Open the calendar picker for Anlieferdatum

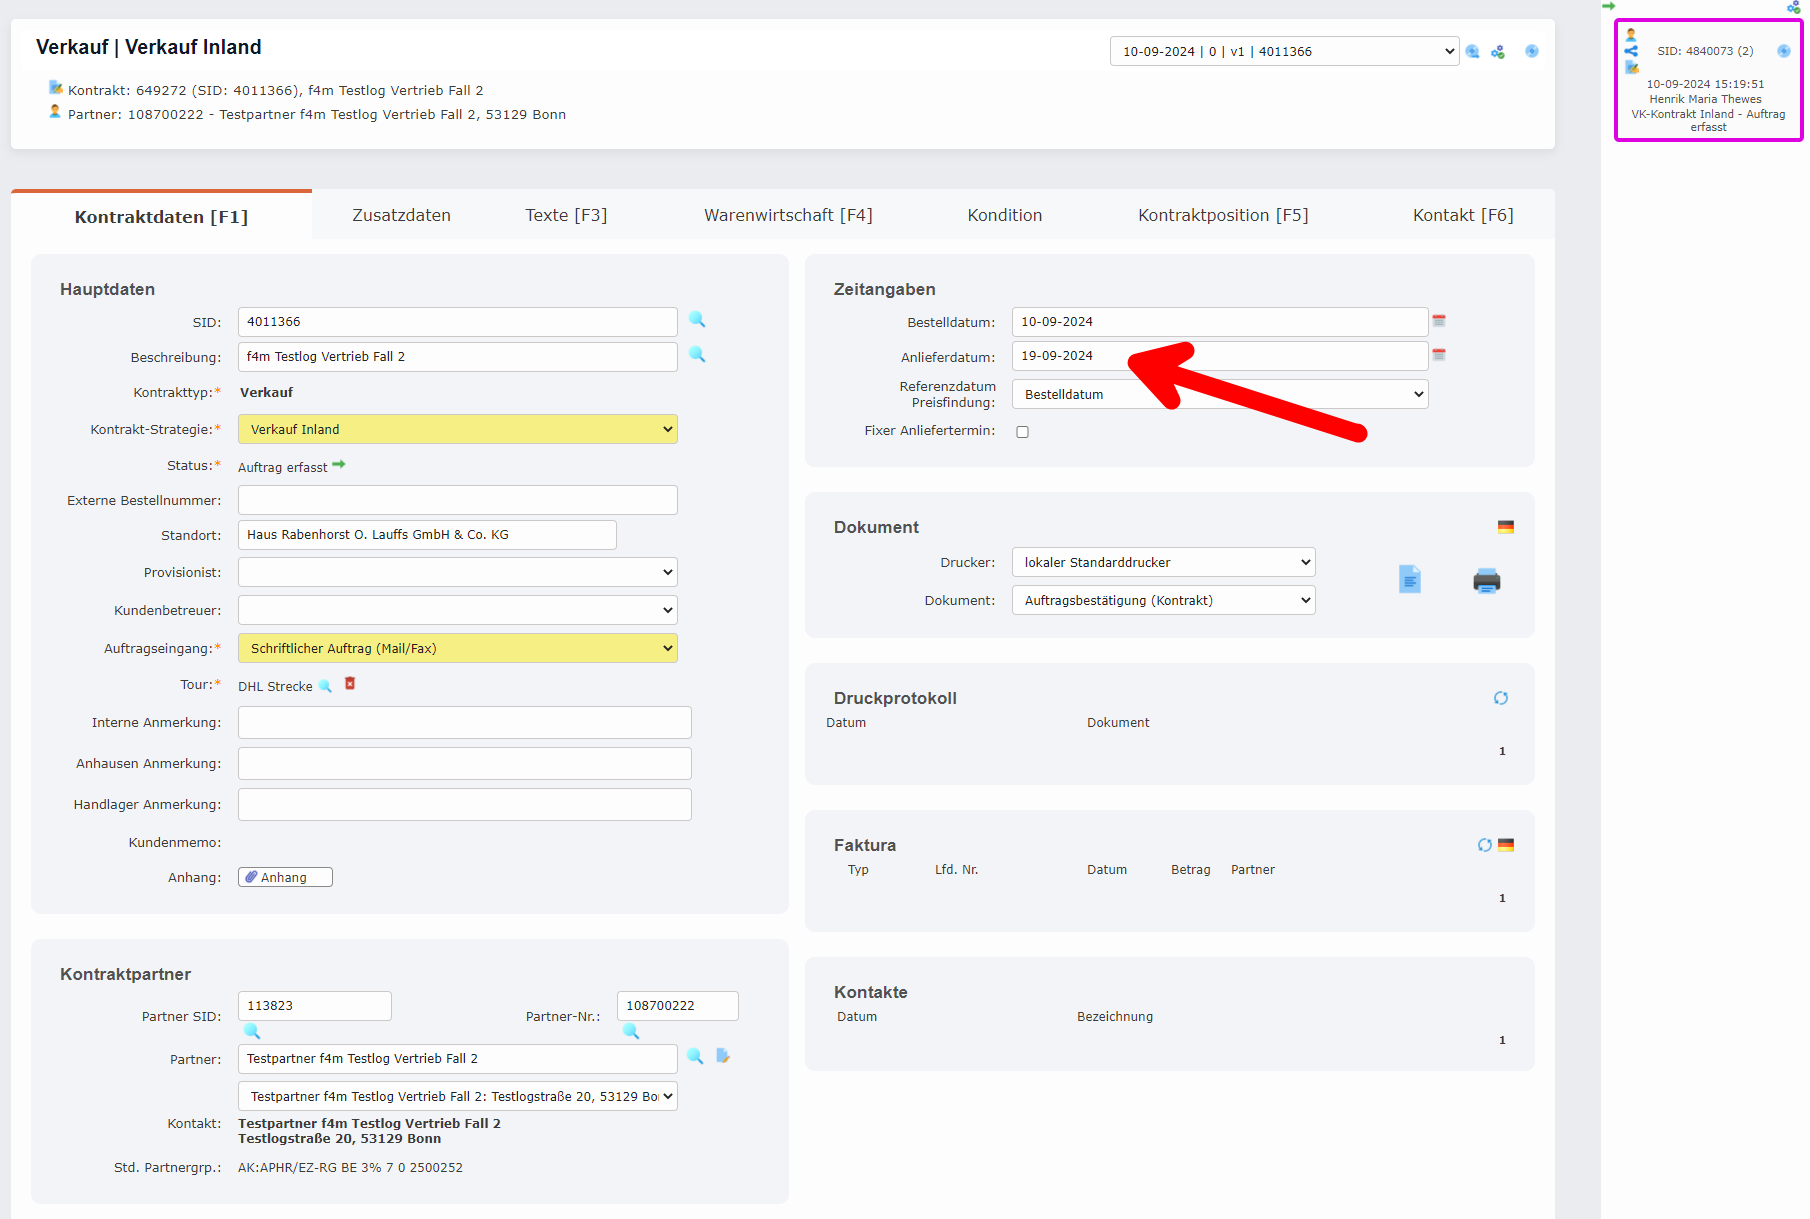tap(1439, 355)
